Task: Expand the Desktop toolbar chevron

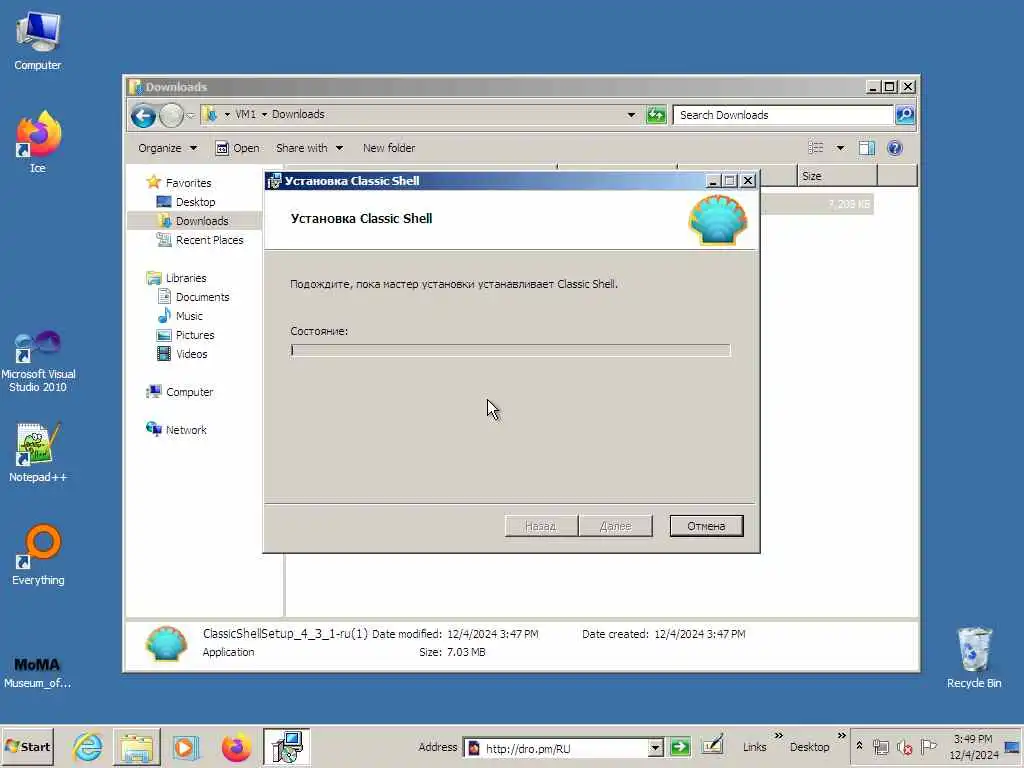Action: coord(842,736)
